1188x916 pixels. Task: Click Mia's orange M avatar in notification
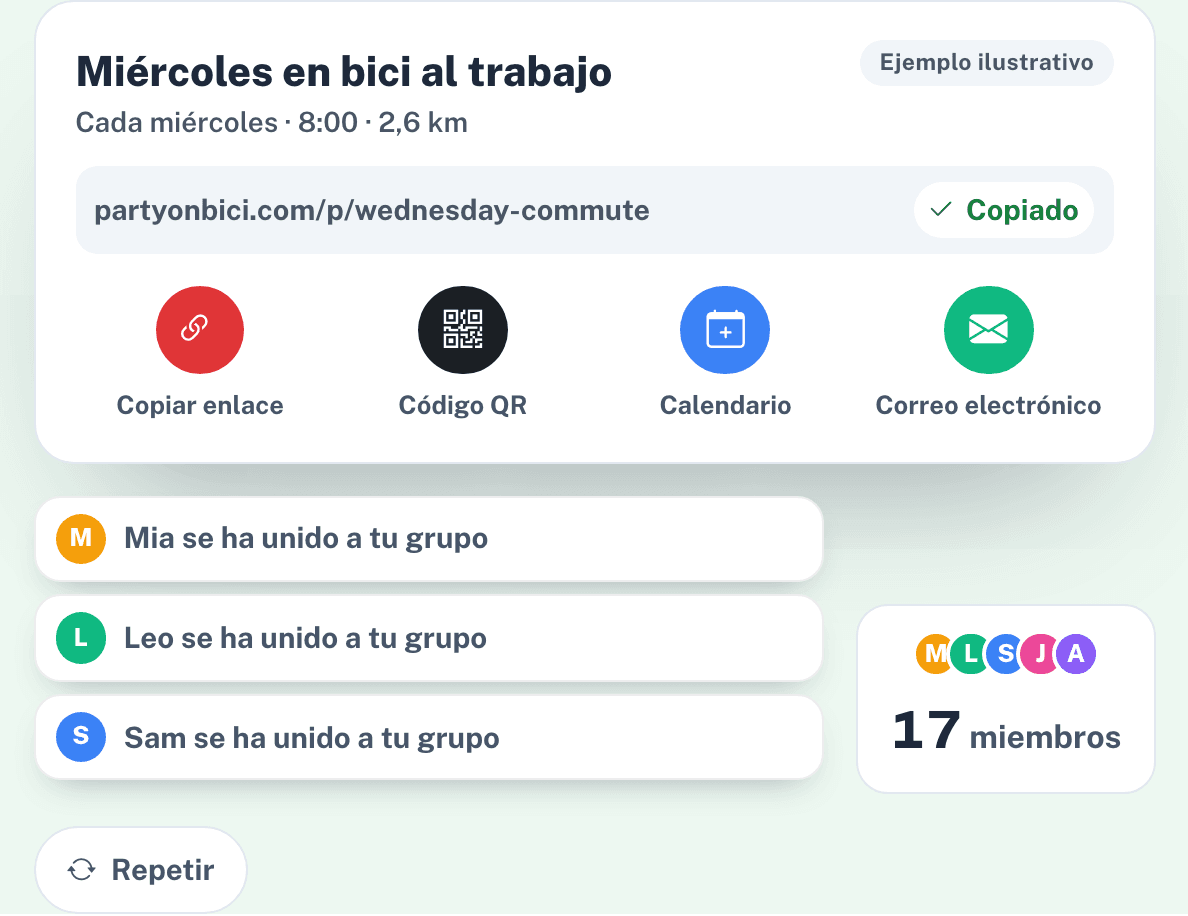pyautogui.click(x=81, y=539)
